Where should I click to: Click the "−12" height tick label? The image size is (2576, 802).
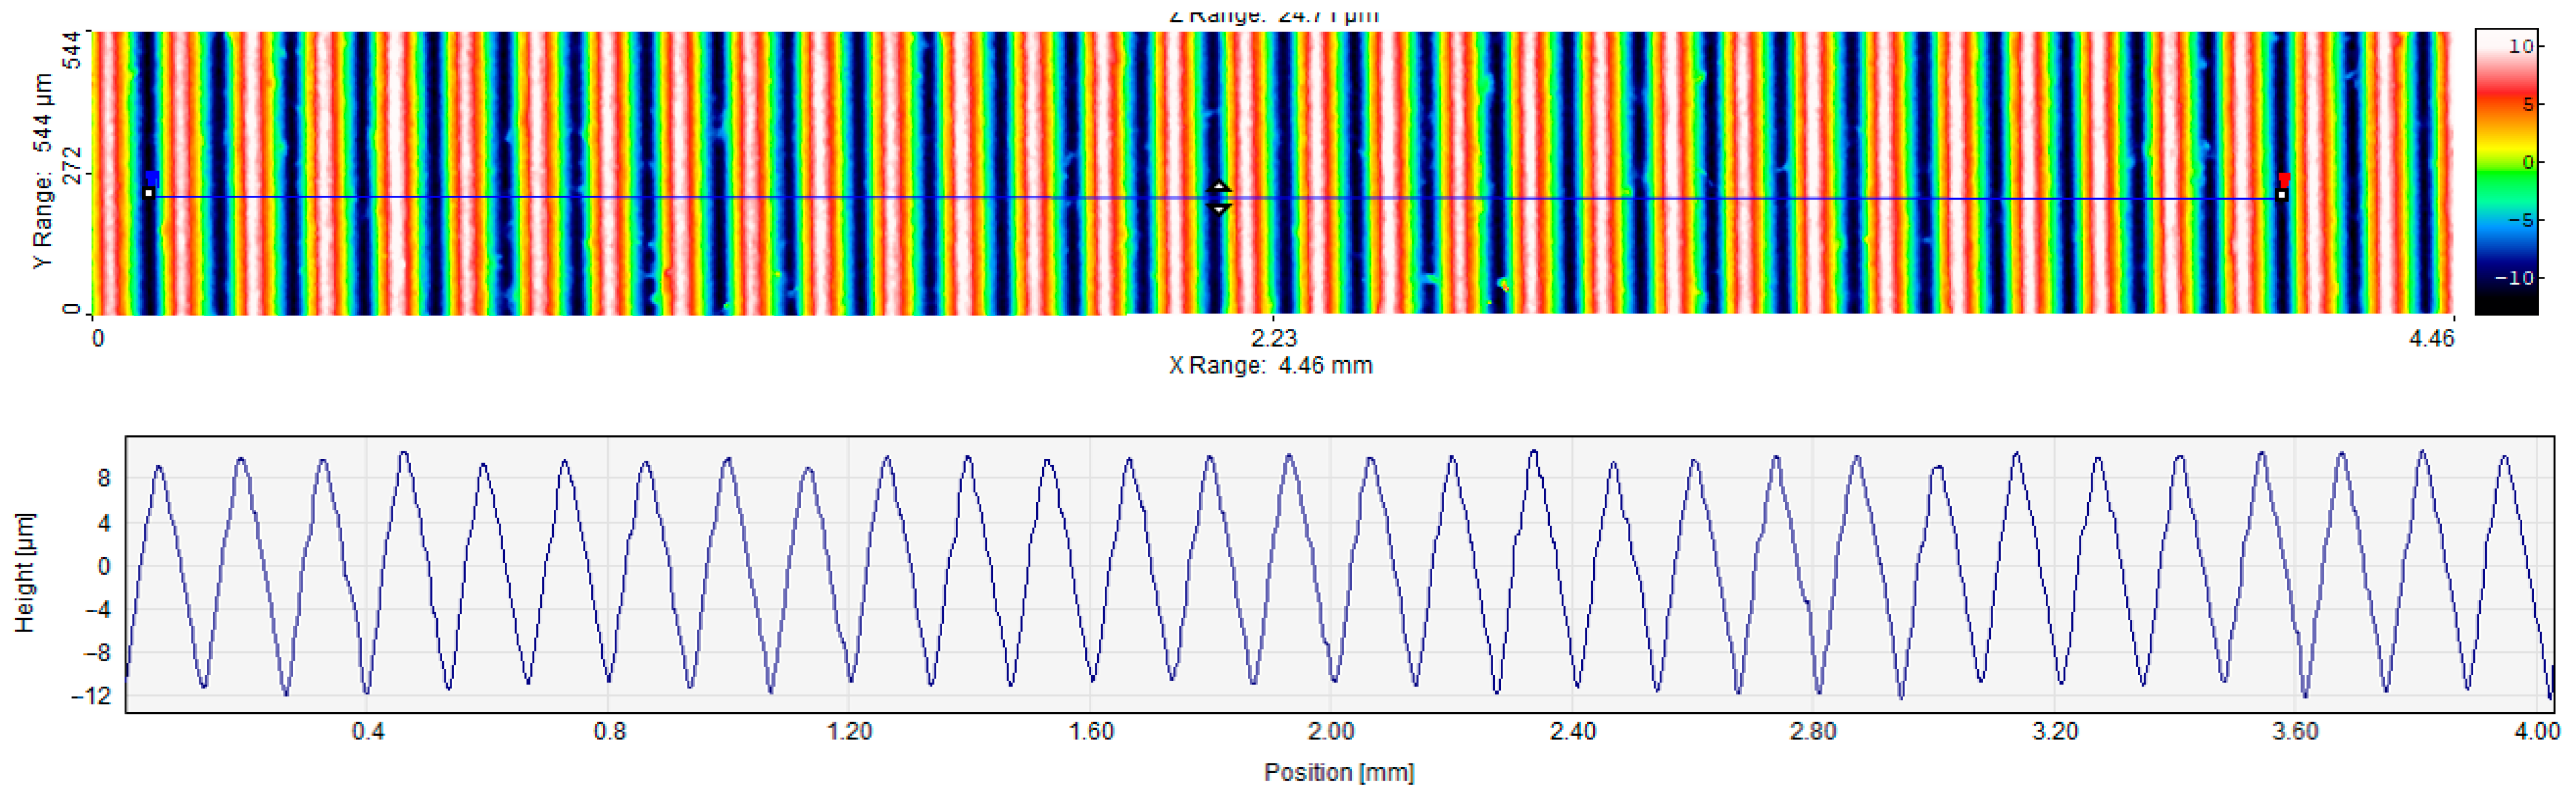pos(92,695)
